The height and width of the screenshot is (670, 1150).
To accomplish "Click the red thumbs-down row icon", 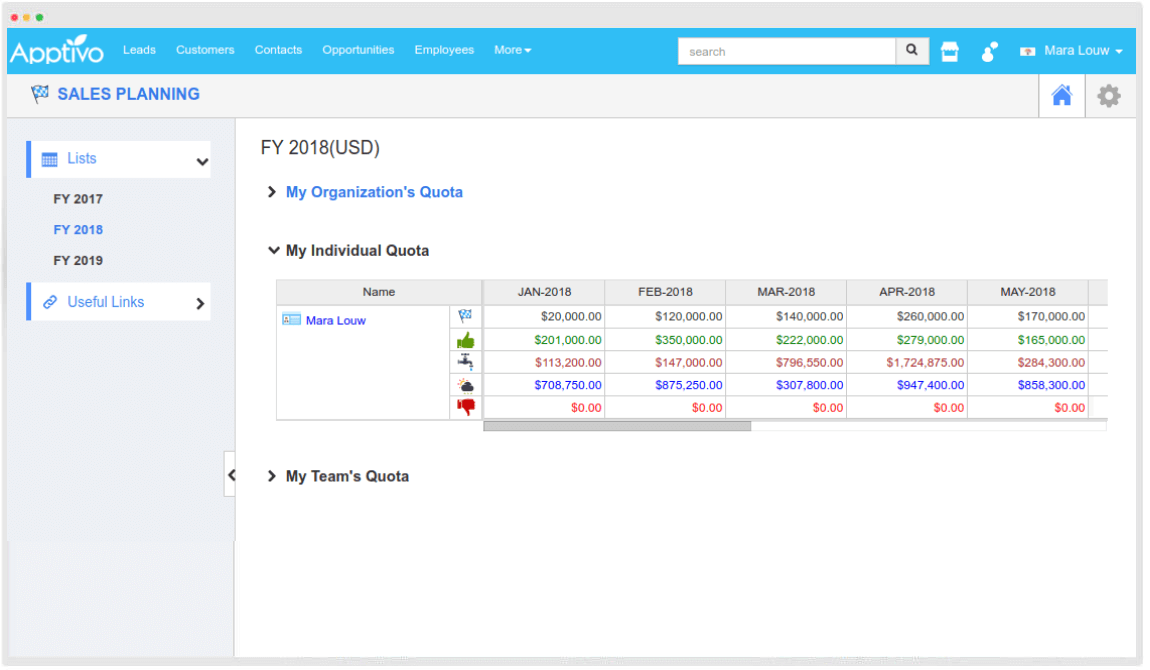I will (465, 407).
